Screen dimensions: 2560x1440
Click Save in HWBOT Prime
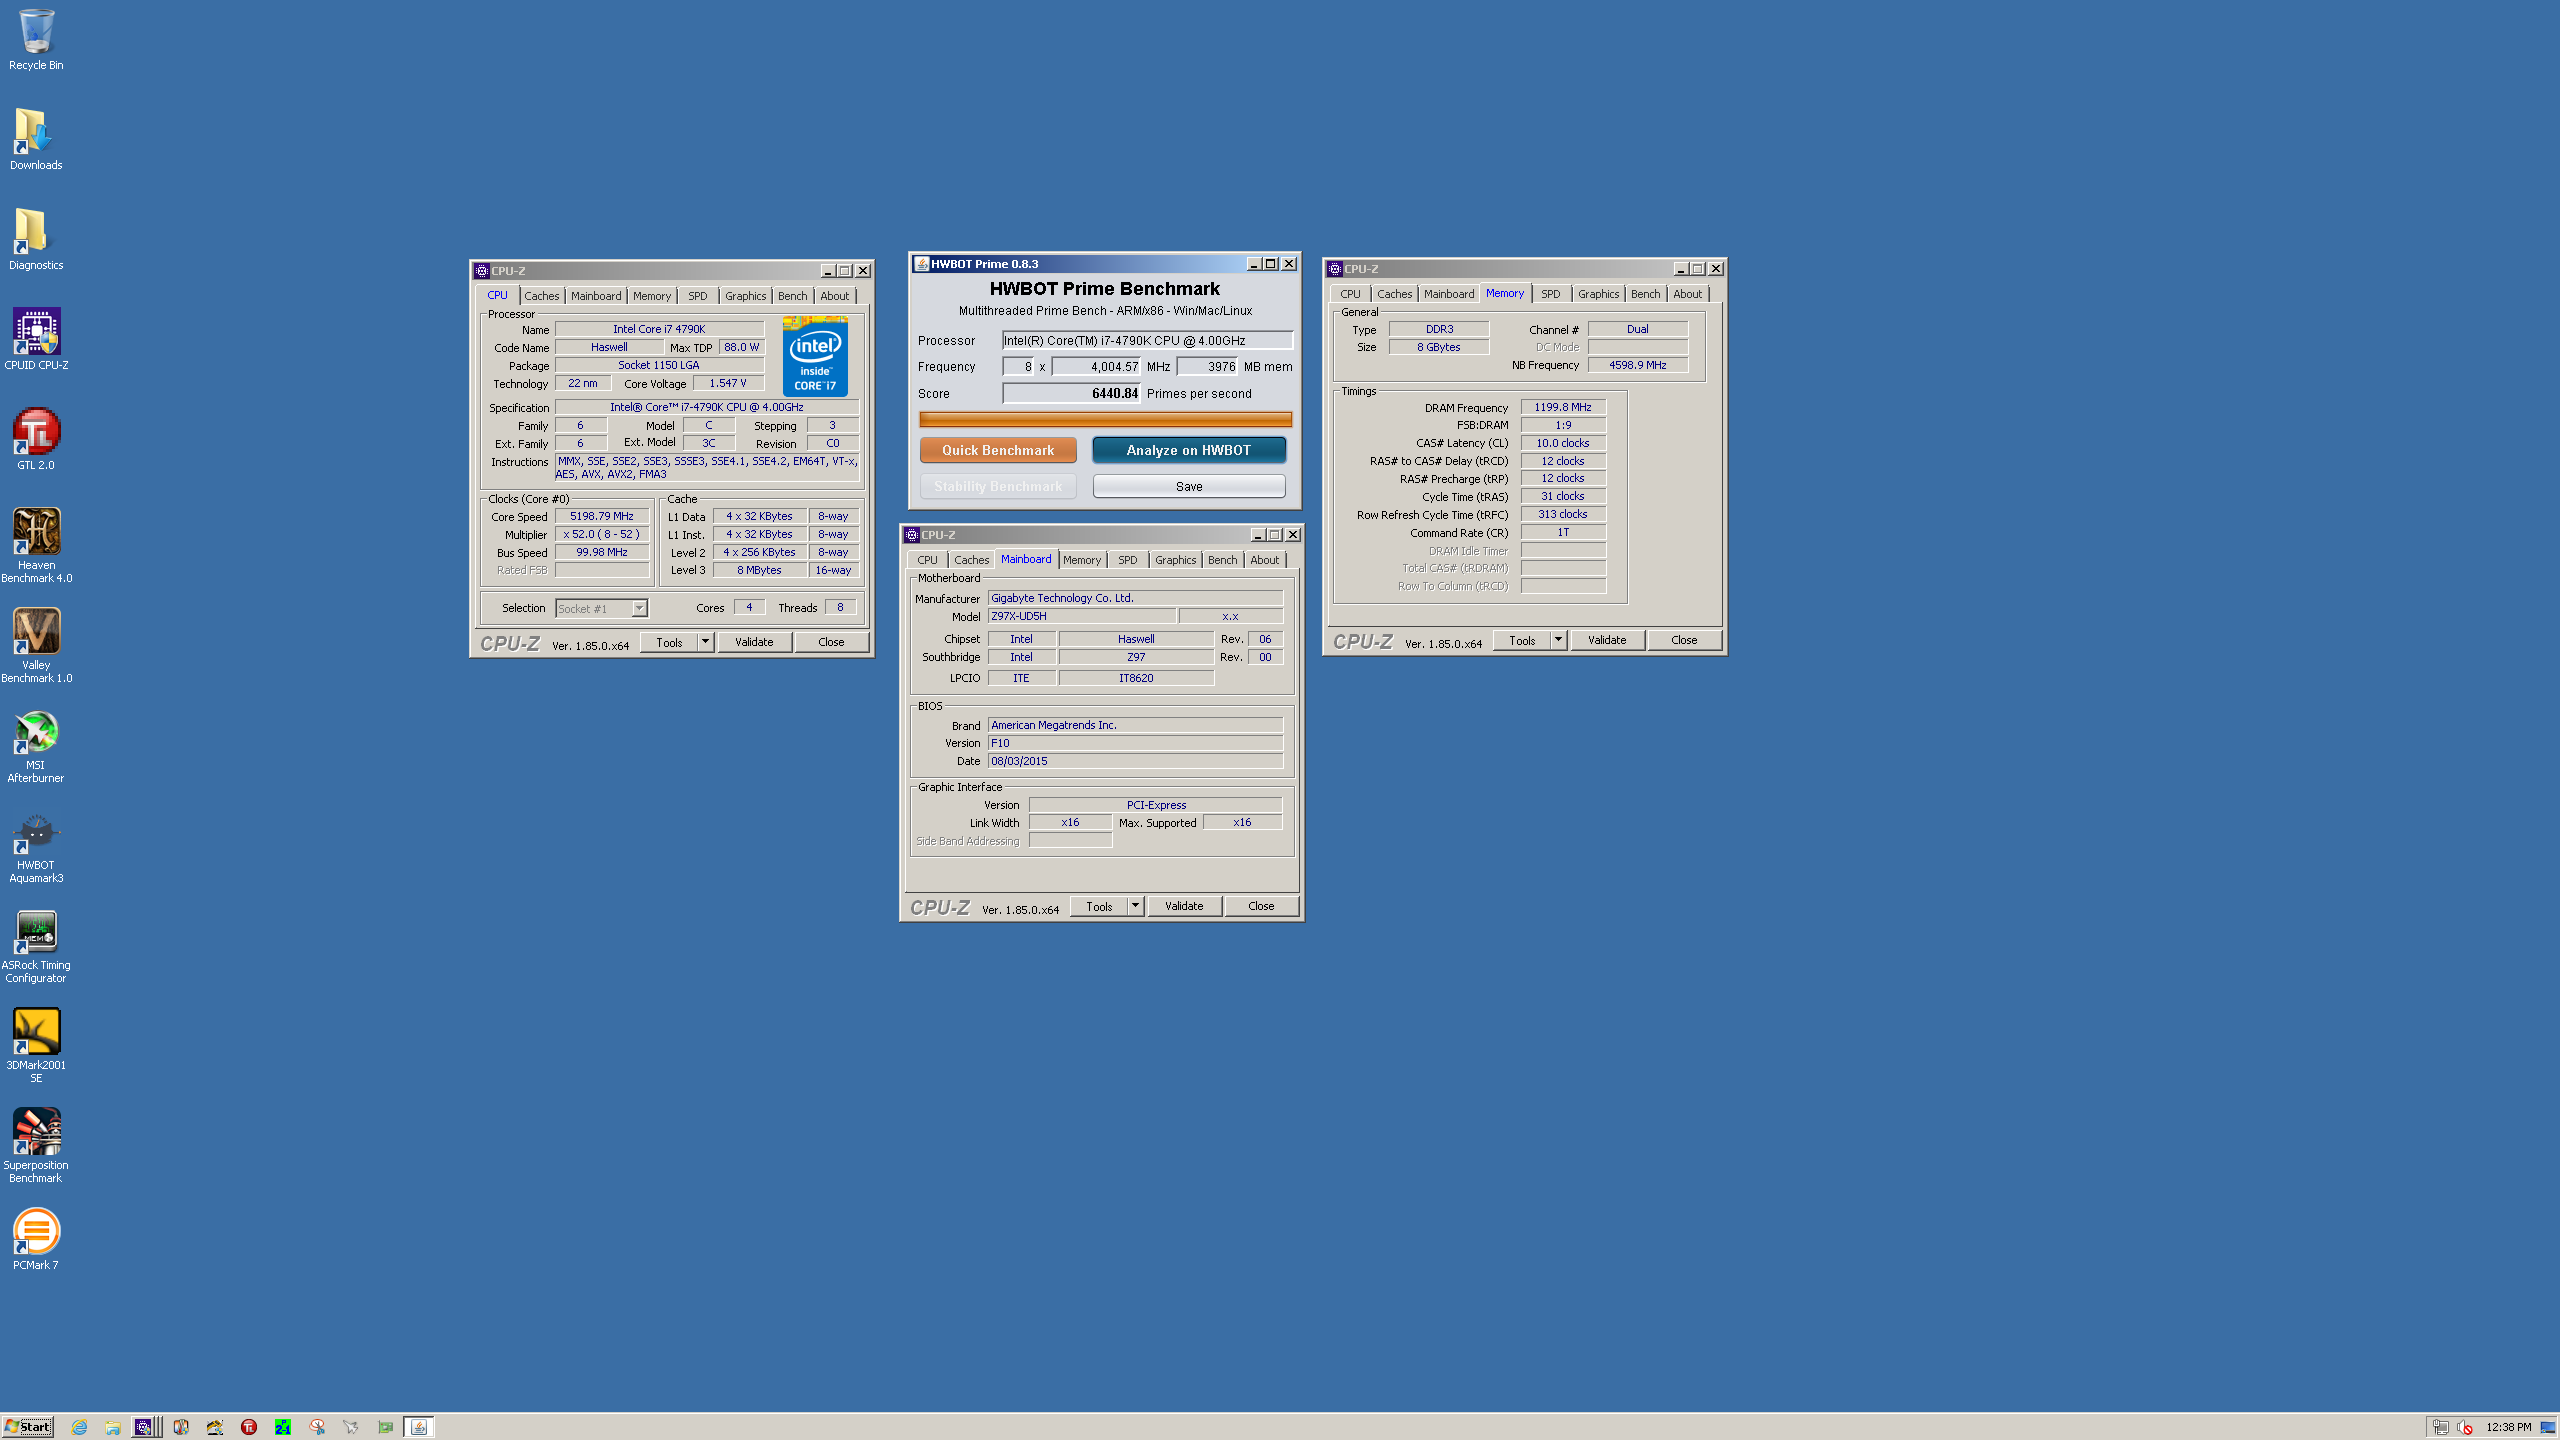1189,486
